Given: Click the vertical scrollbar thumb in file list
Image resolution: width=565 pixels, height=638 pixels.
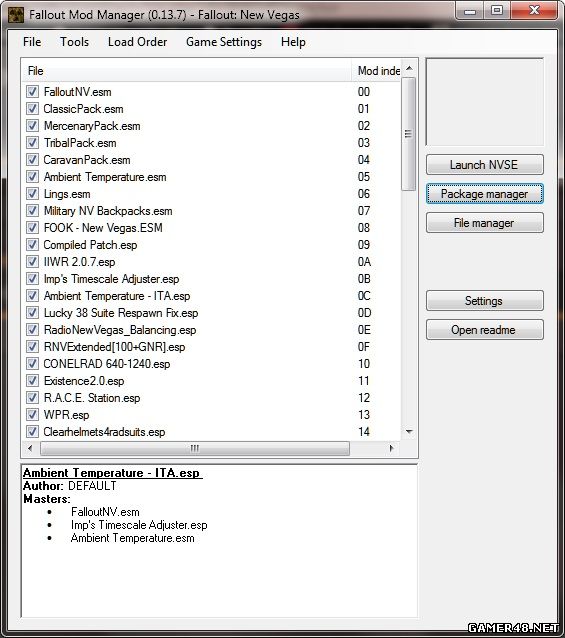Looking at the screenshot, I should coord(408,134).
